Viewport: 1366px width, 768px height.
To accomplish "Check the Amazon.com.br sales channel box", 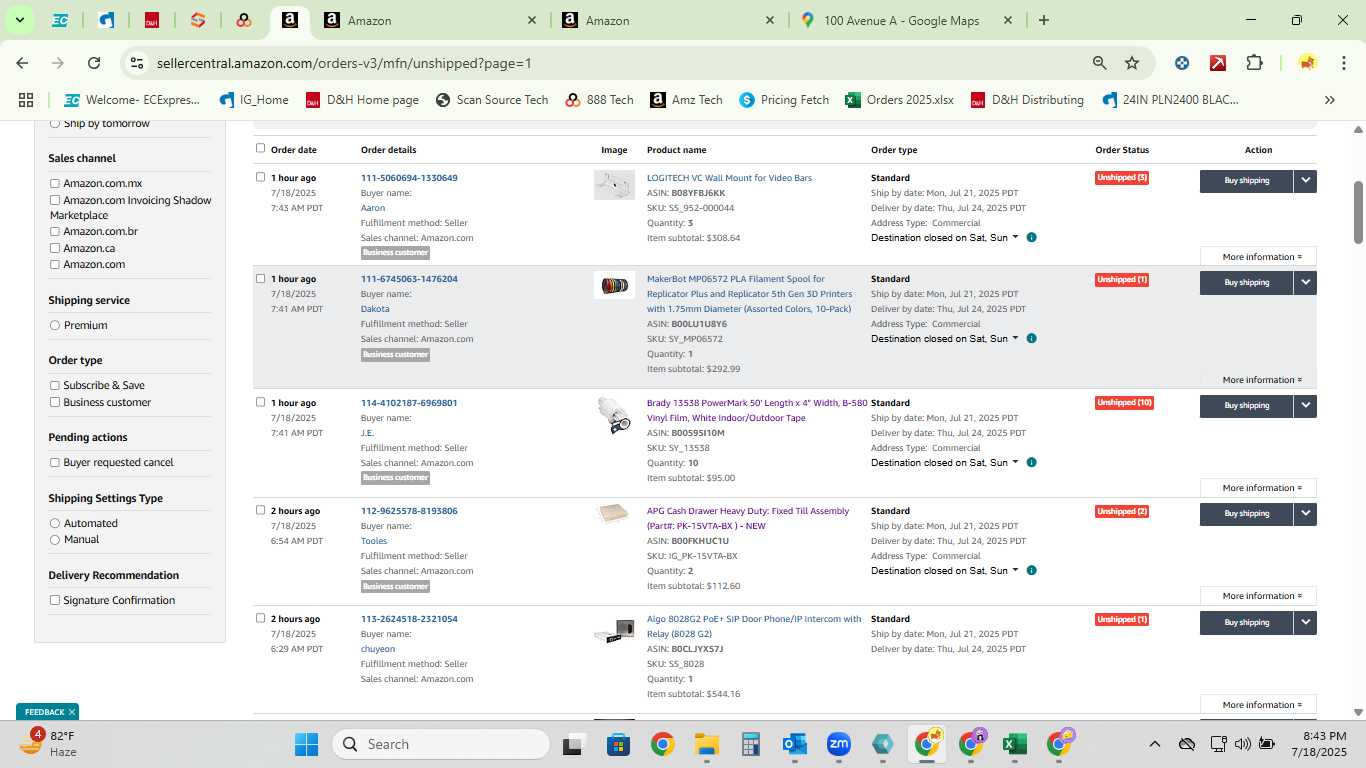I will click(x=55, y=231).
